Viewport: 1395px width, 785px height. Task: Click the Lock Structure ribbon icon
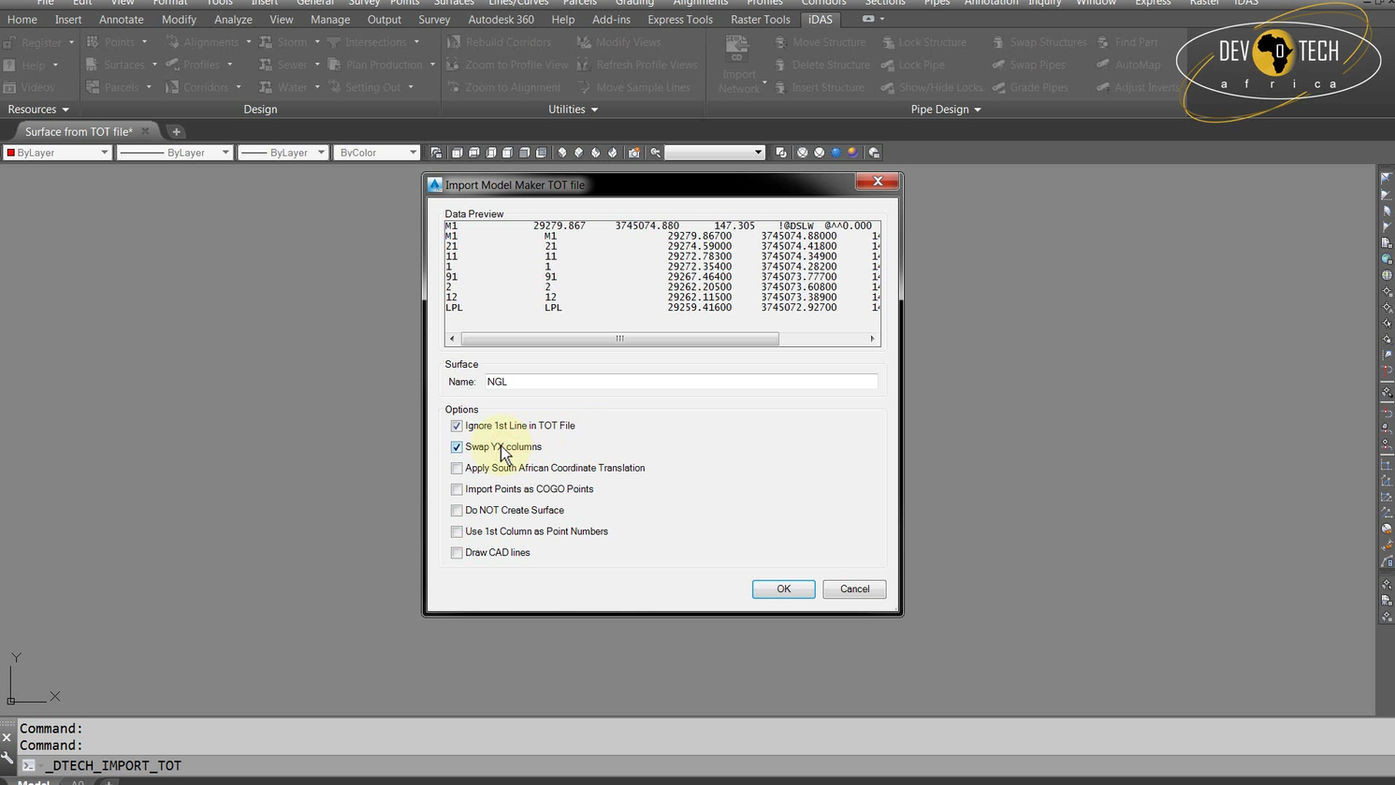(x=888, y=42)
